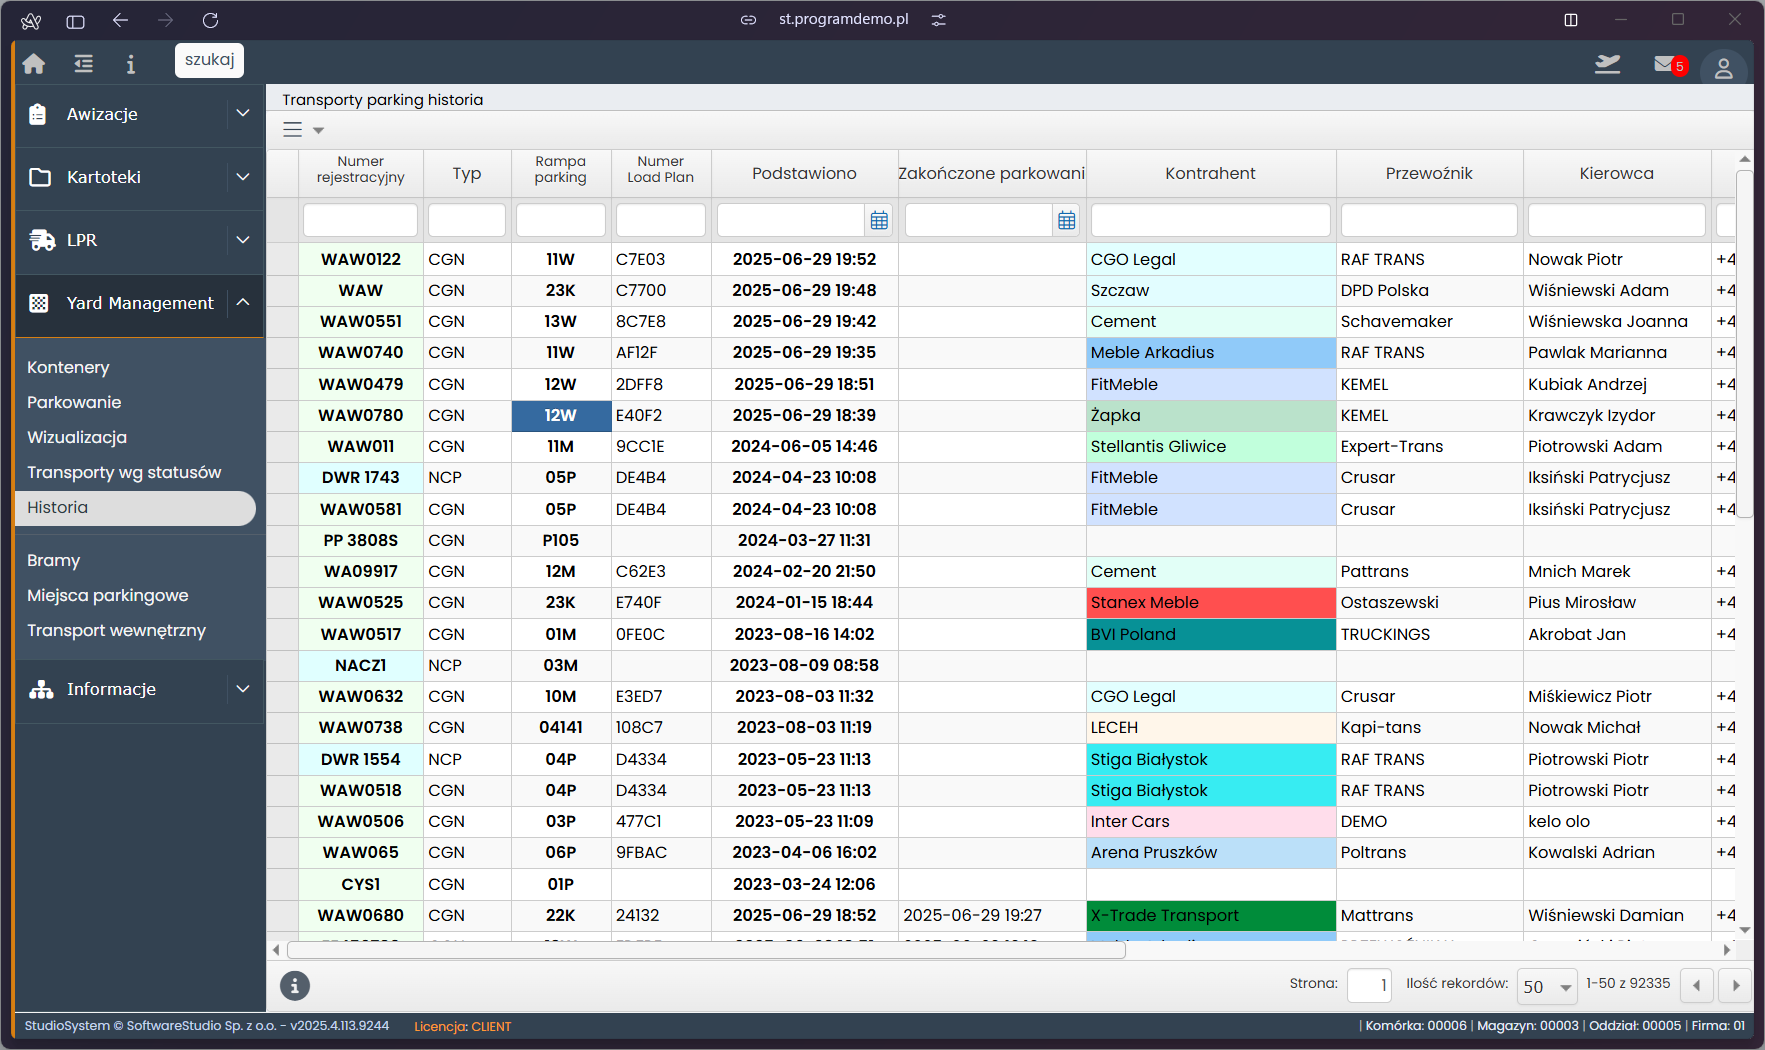Click the szukaj search button
The width and height of the screenshot is (1765, 1050).
pyautogui.click(x=209, y=60)
